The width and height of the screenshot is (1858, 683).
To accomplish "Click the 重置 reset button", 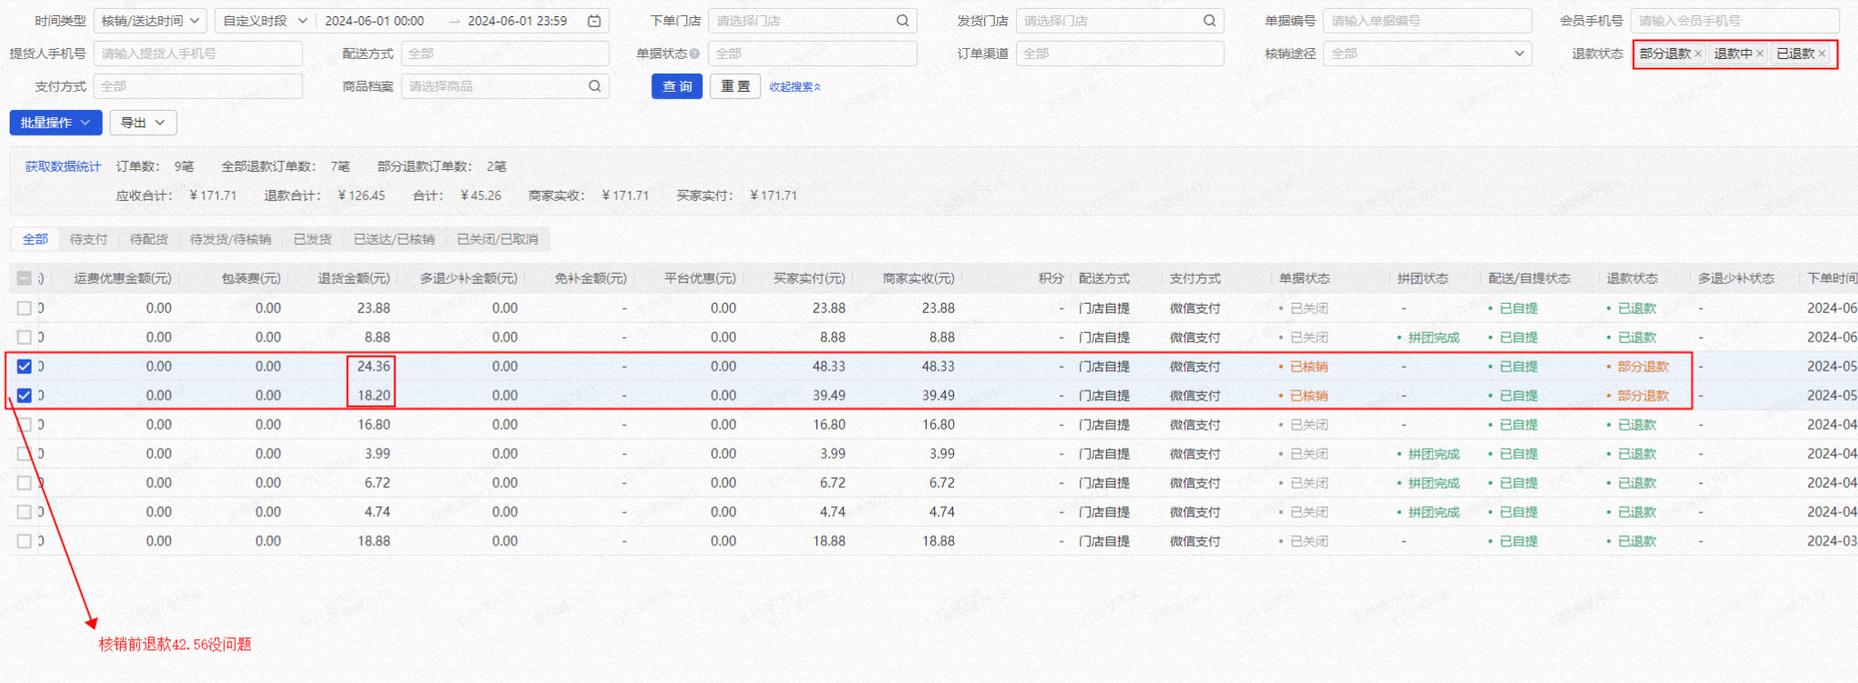I will [735, 87].
